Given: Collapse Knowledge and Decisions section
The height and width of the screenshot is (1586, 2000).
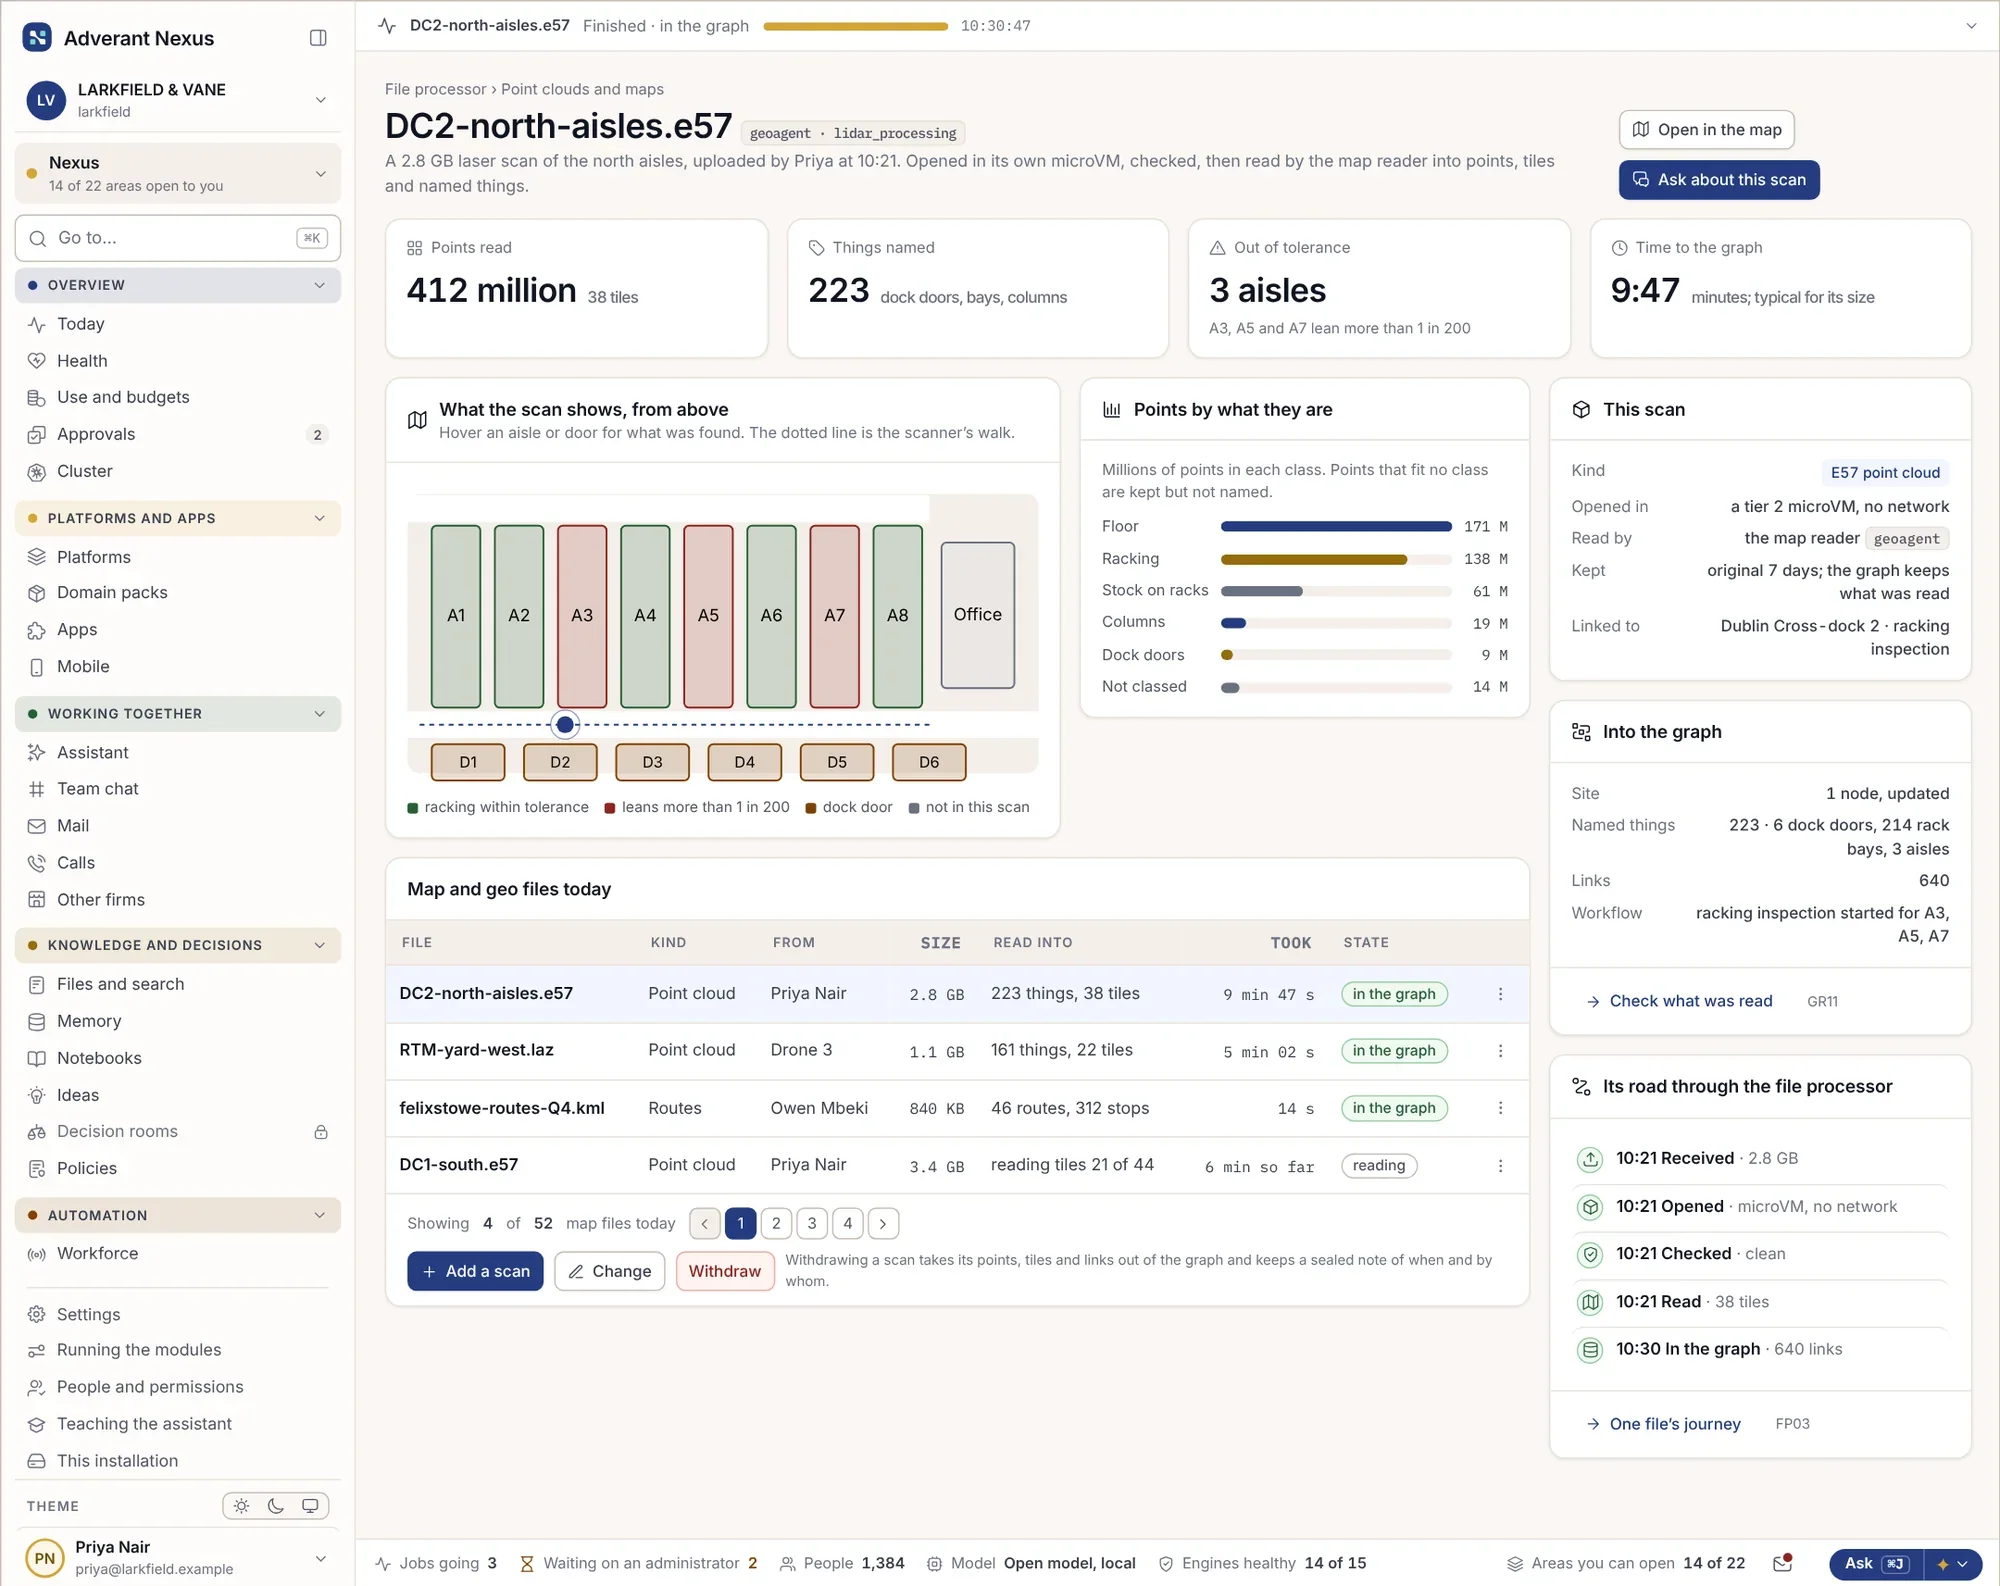Looking at the screenshot, I should click(x=178, y=945).
